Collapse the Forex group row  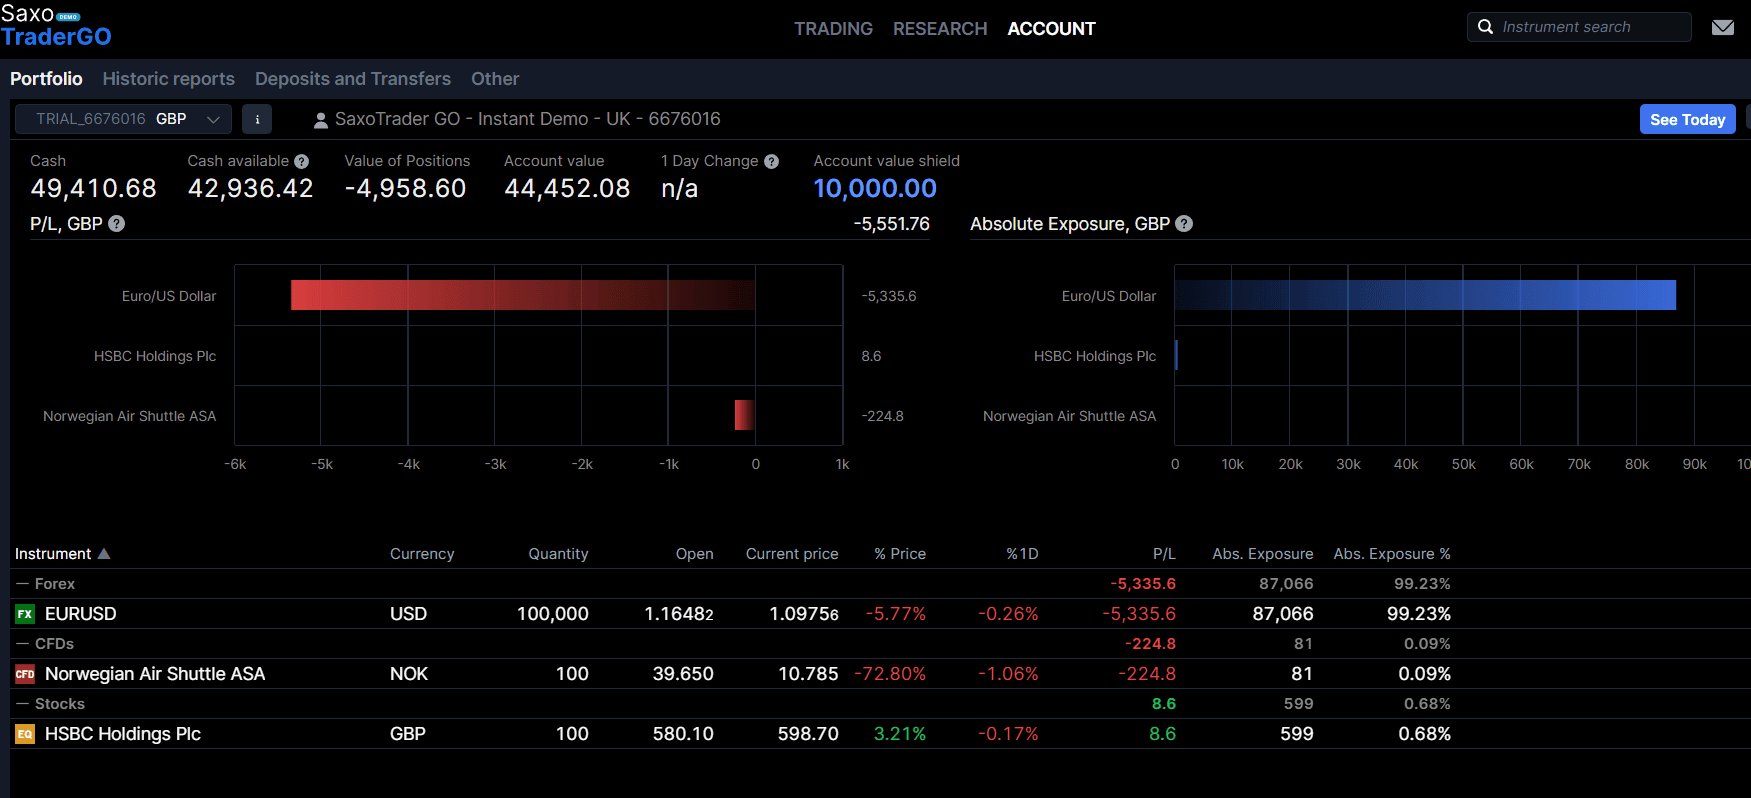click(23, 584)
